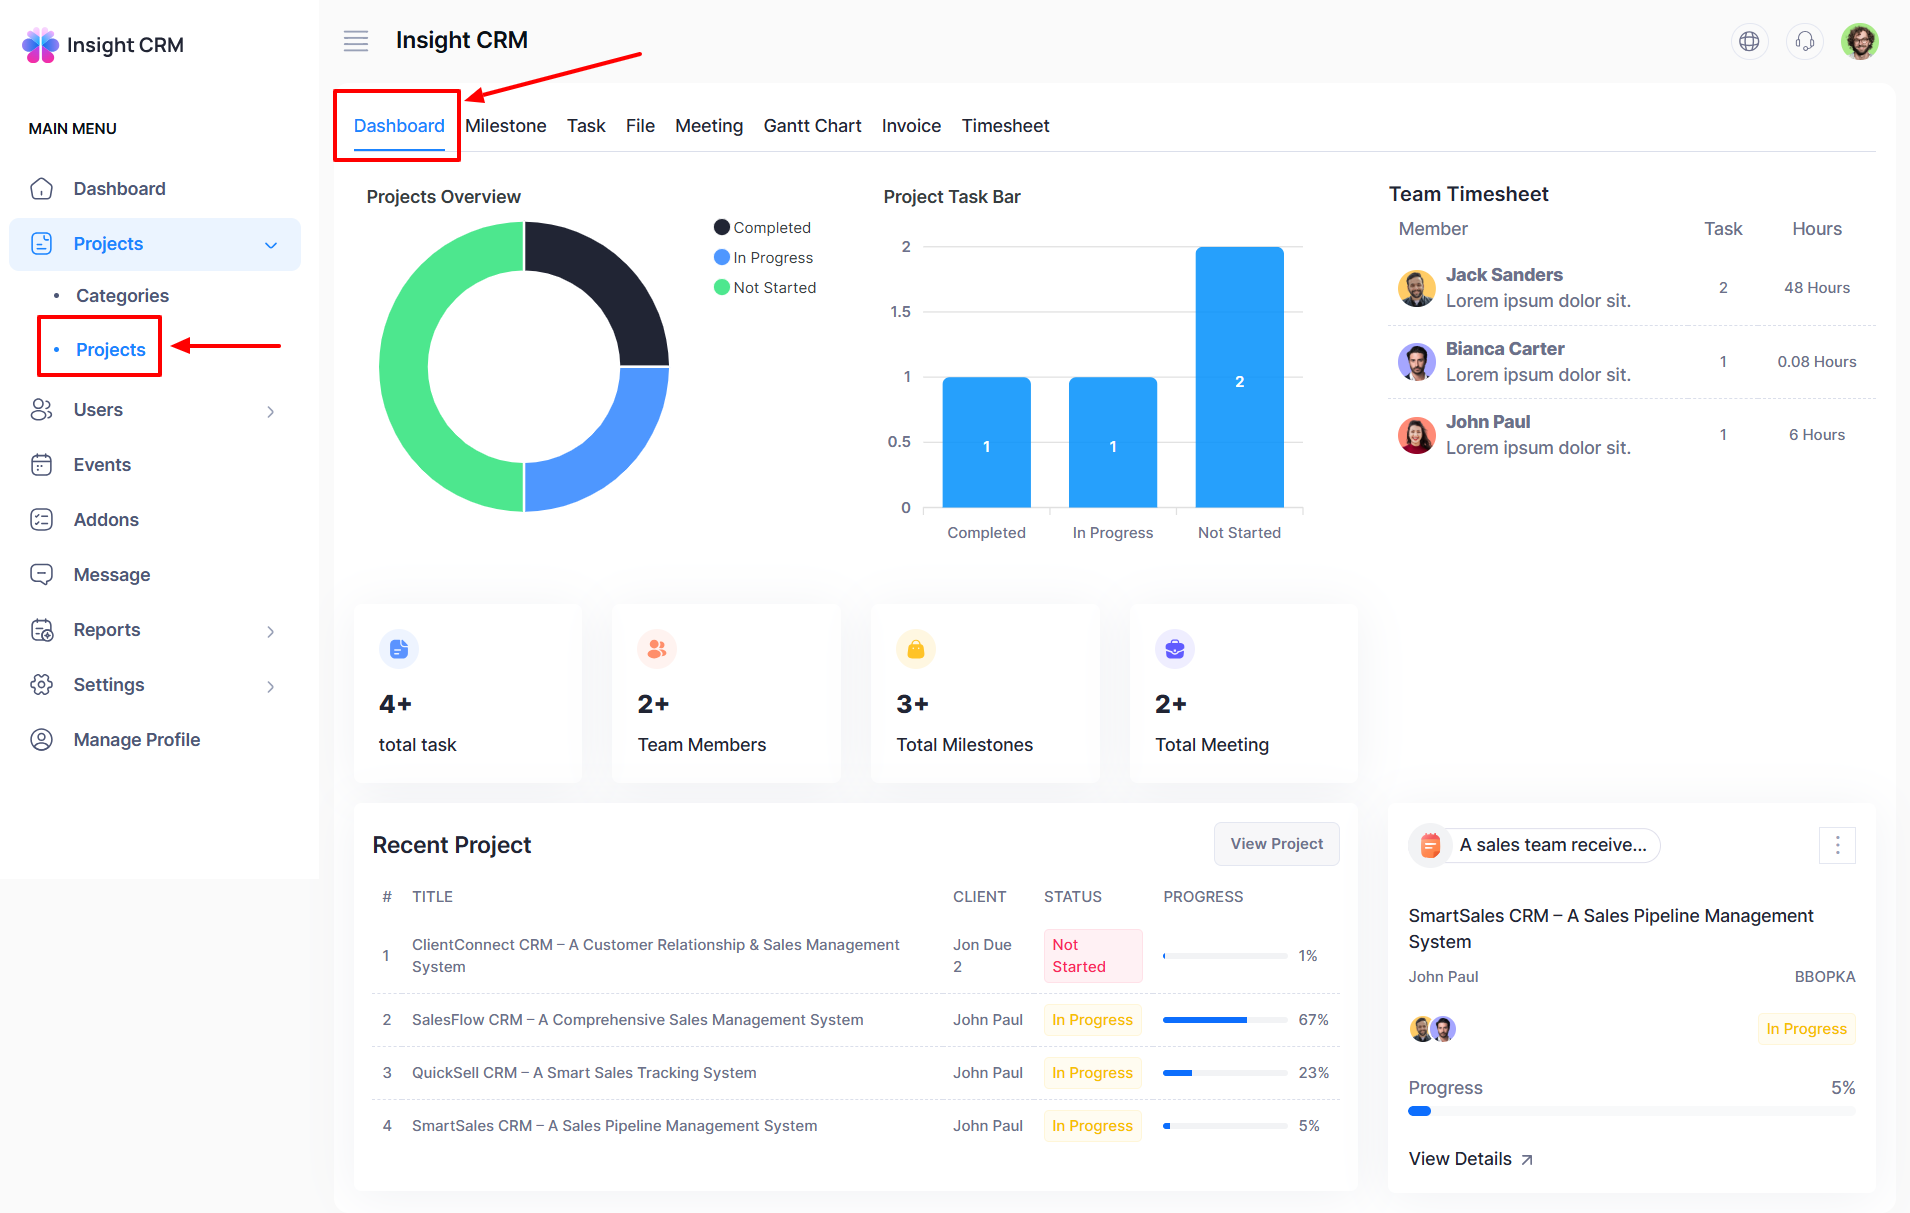
Task: Open the three-dot menu on project card
Action: pos(1837,846)
